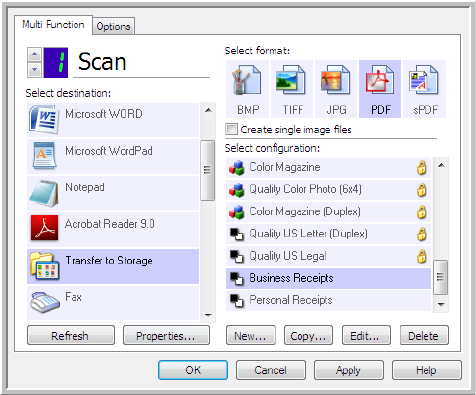
Task: Click the Copy... configuration button
Action: point(308,335)
